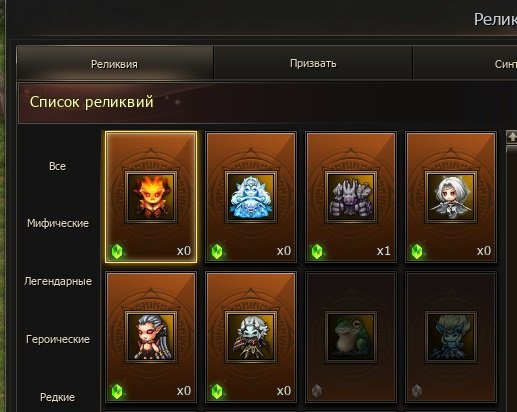Select the white-haired angel girl relic
The width and height of the screenshot is (517, 412).
pos(451,197)
